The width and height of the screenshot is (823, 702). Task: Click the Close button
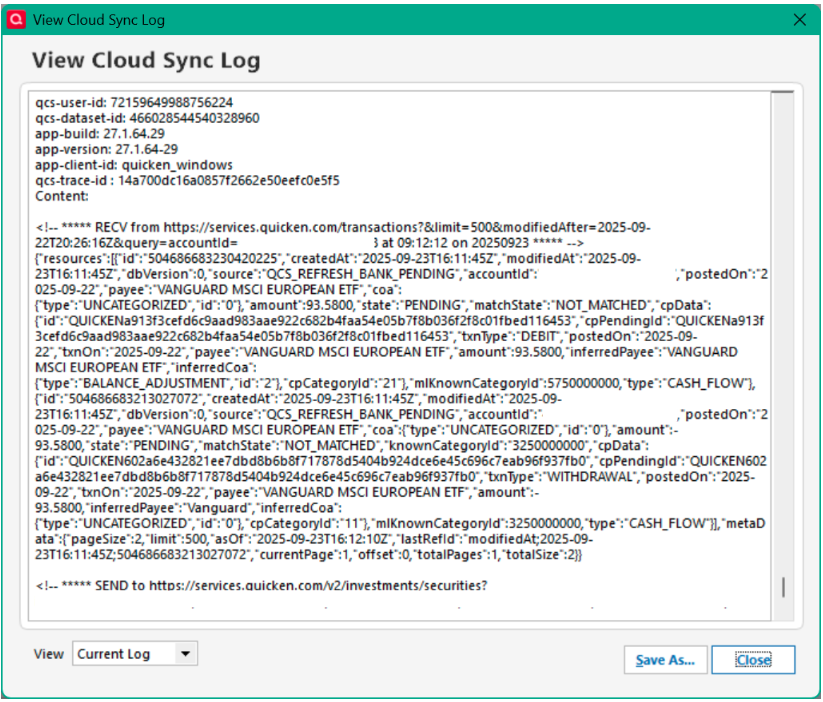click(753, 660)
